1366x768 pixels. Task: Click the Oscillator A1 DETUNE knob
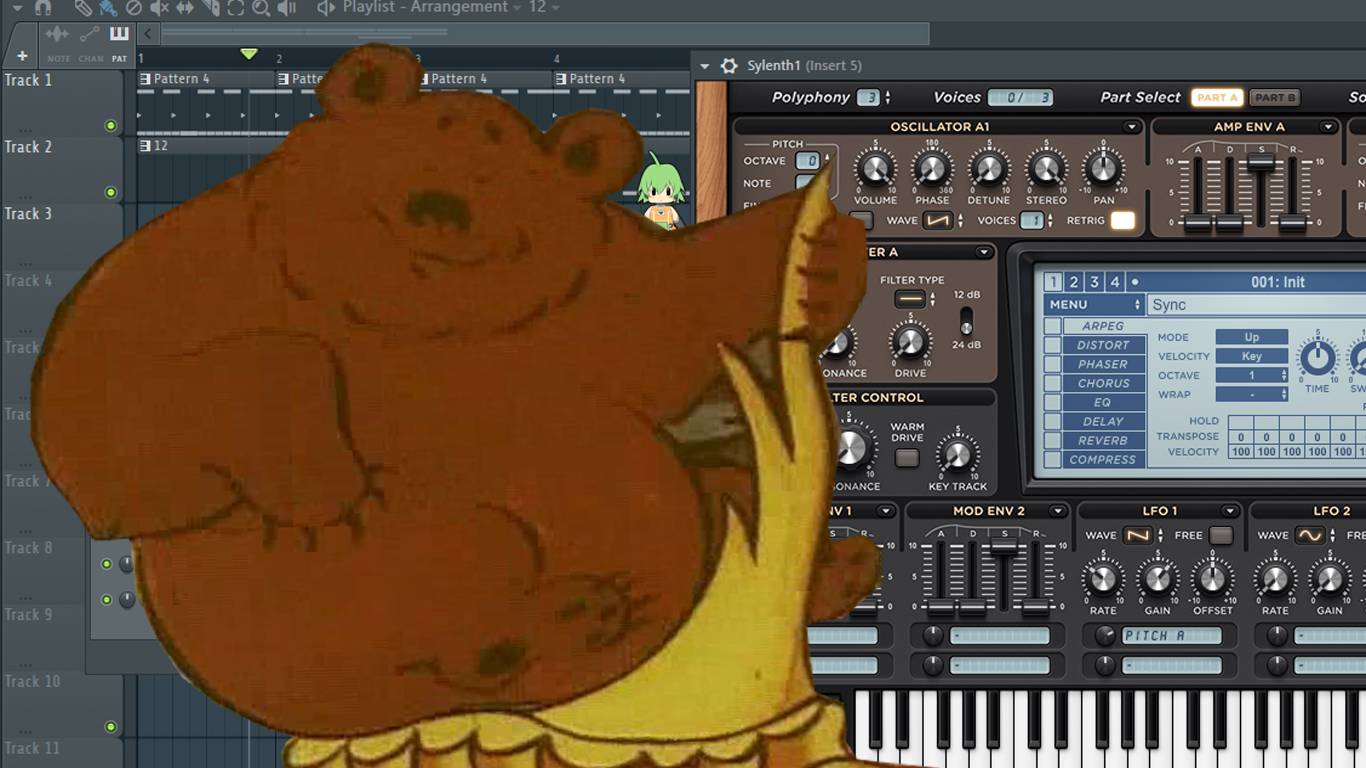click(x=988, y=169)
